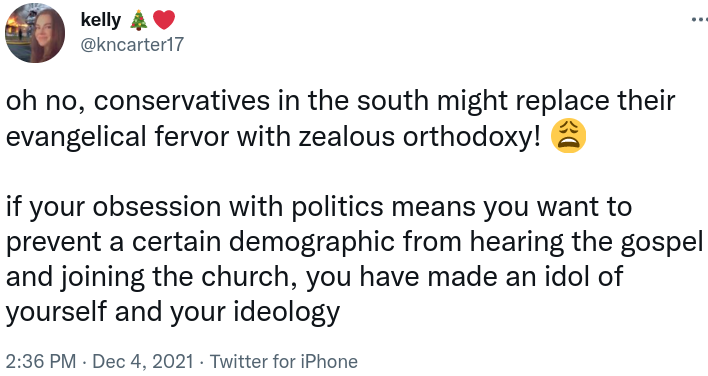Viewport: 708px width, 376px height.
Task: Click the word 'gospel' in the tweet
Action: [662, 242]
